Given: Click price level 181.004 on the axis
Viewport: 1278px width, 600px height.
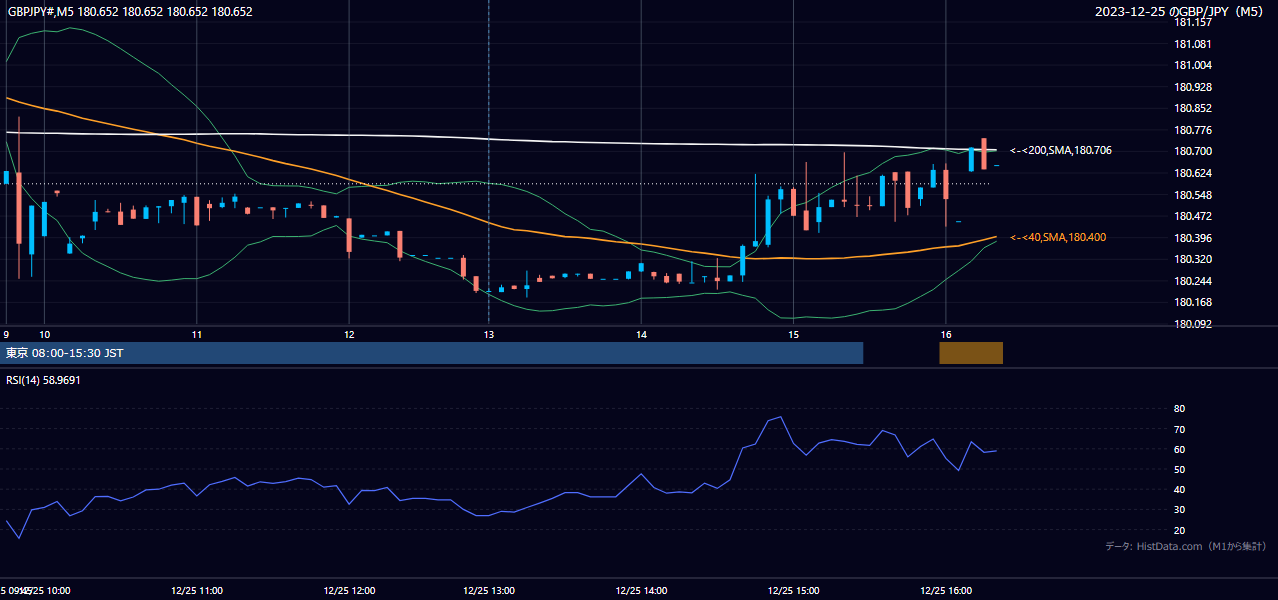Looking at the screenshot, I should coord(1192,65).
